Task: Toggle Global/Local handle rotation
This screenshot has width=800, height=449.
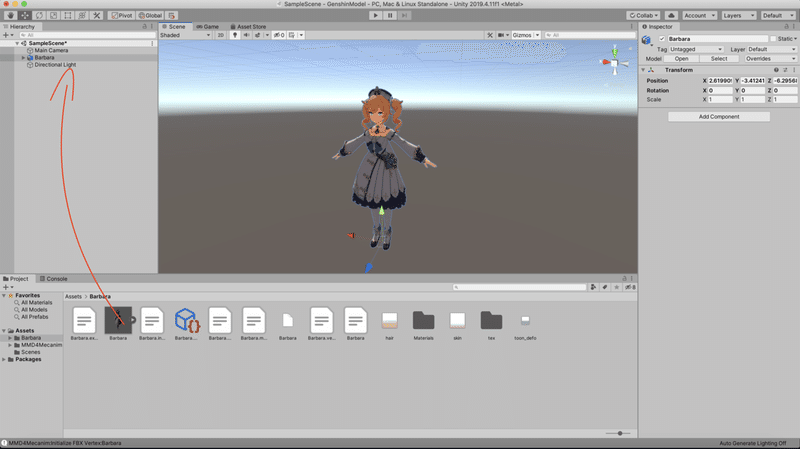Action: (150, 15)
